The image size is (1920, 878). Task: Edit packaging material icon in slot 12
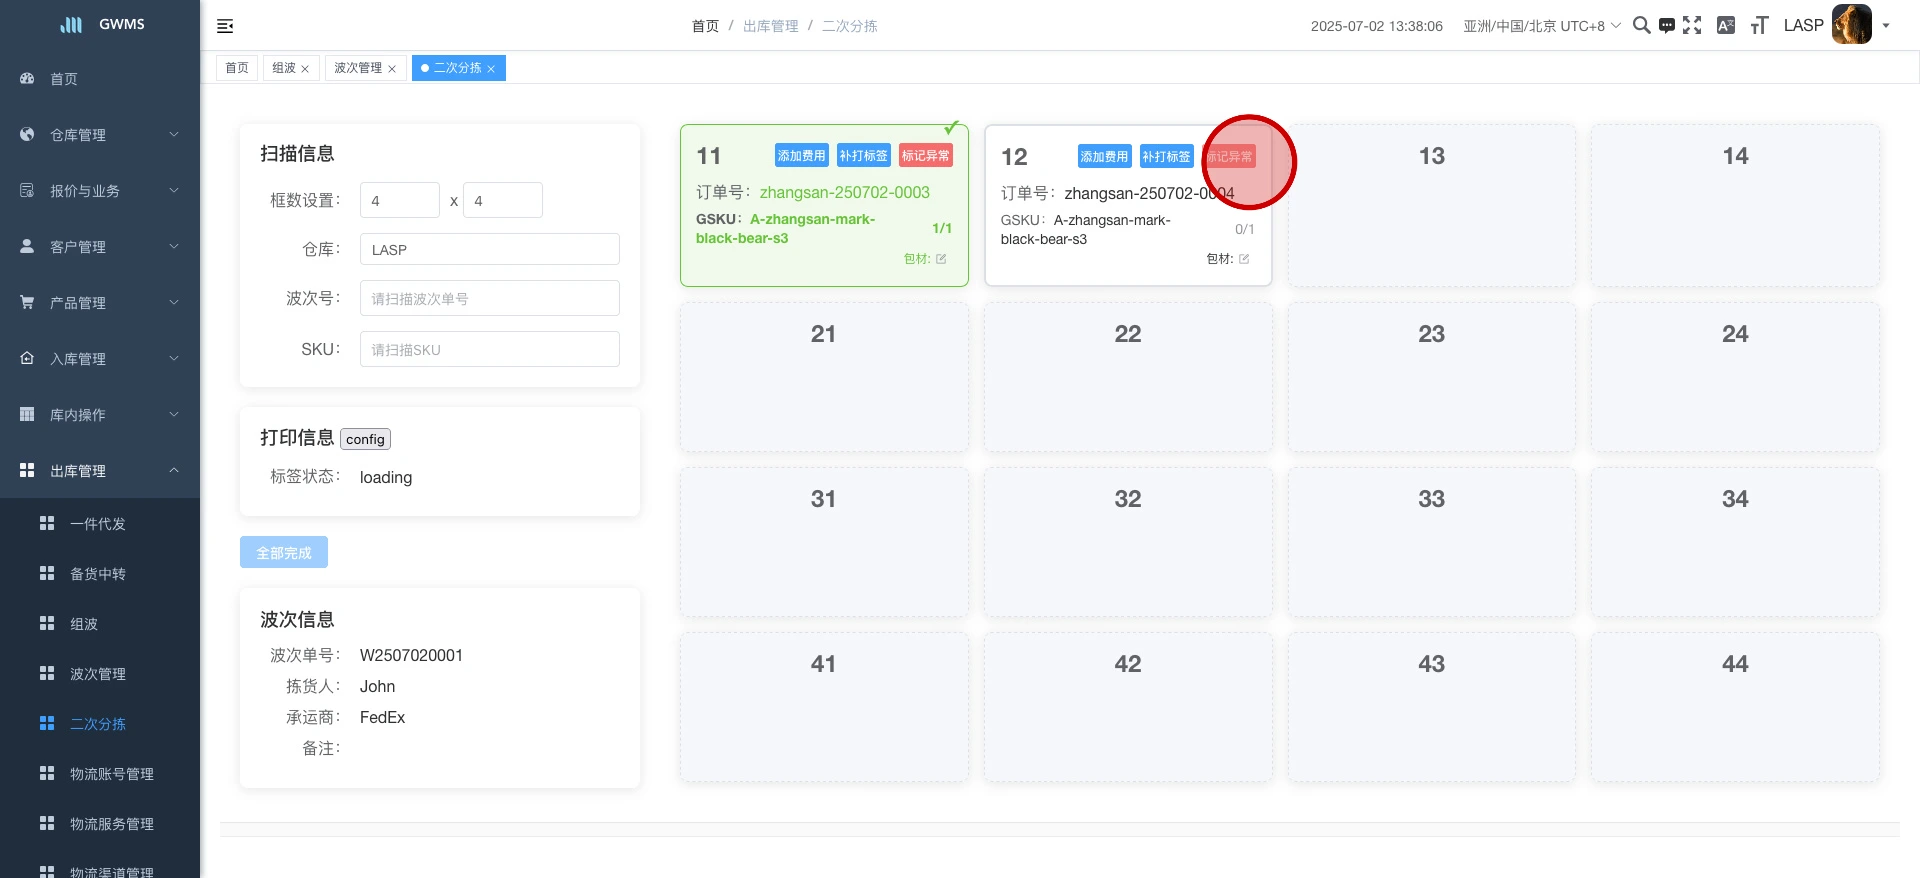point(1244,259)
